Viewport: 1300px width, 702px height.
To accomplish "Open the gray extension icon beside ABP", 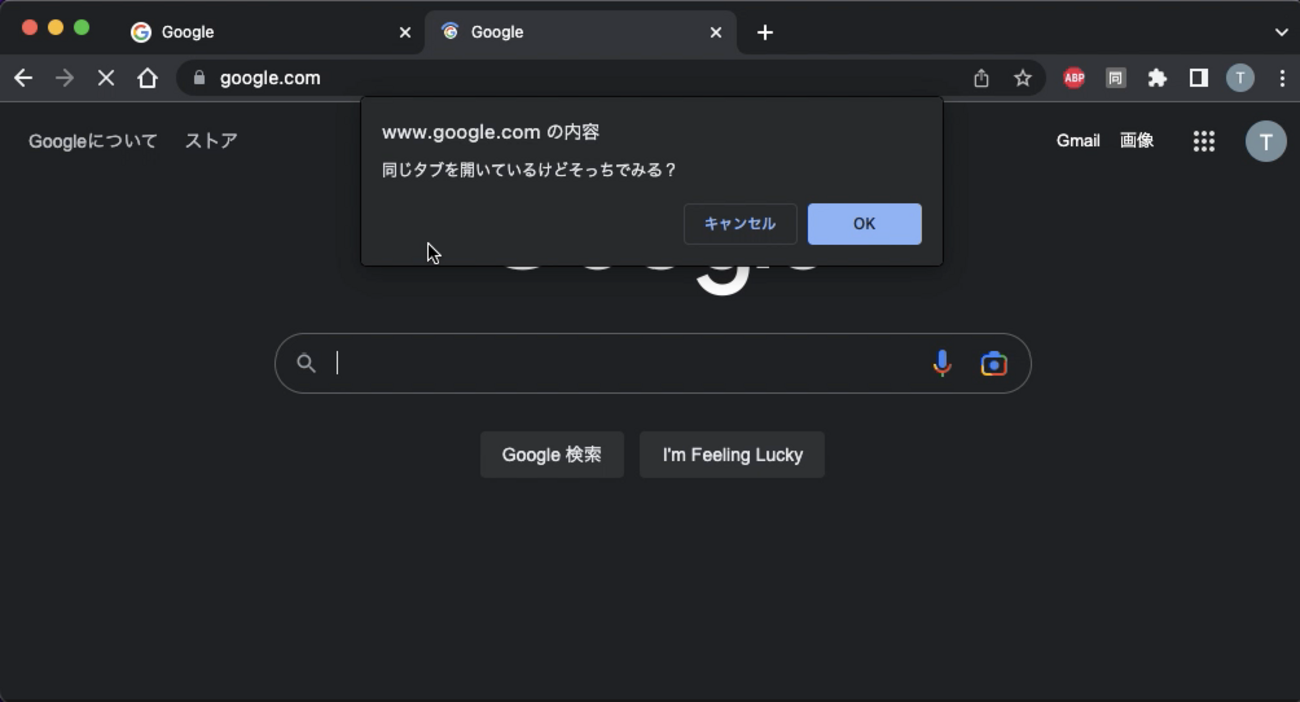I will point(1116,78).
